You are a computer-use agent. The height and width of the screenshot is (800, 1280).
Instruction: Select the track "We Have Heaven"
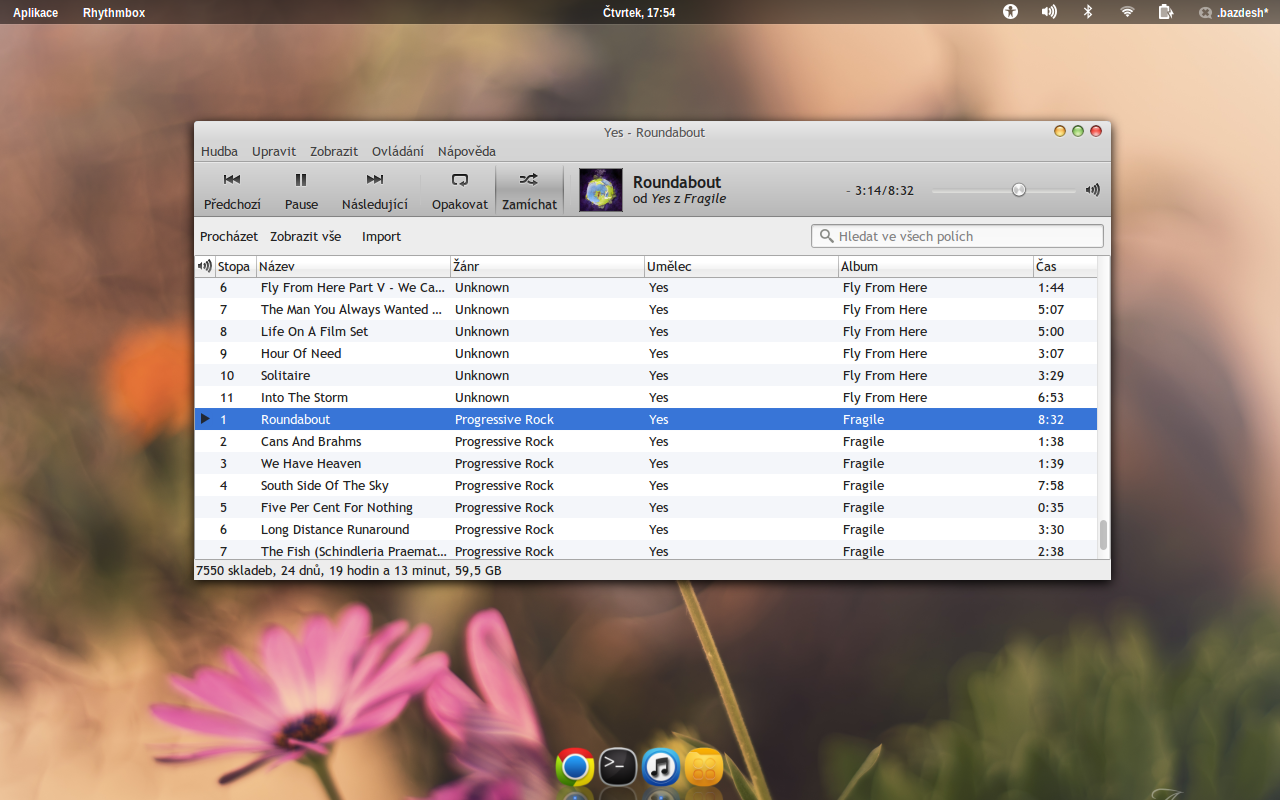point(646,464)
